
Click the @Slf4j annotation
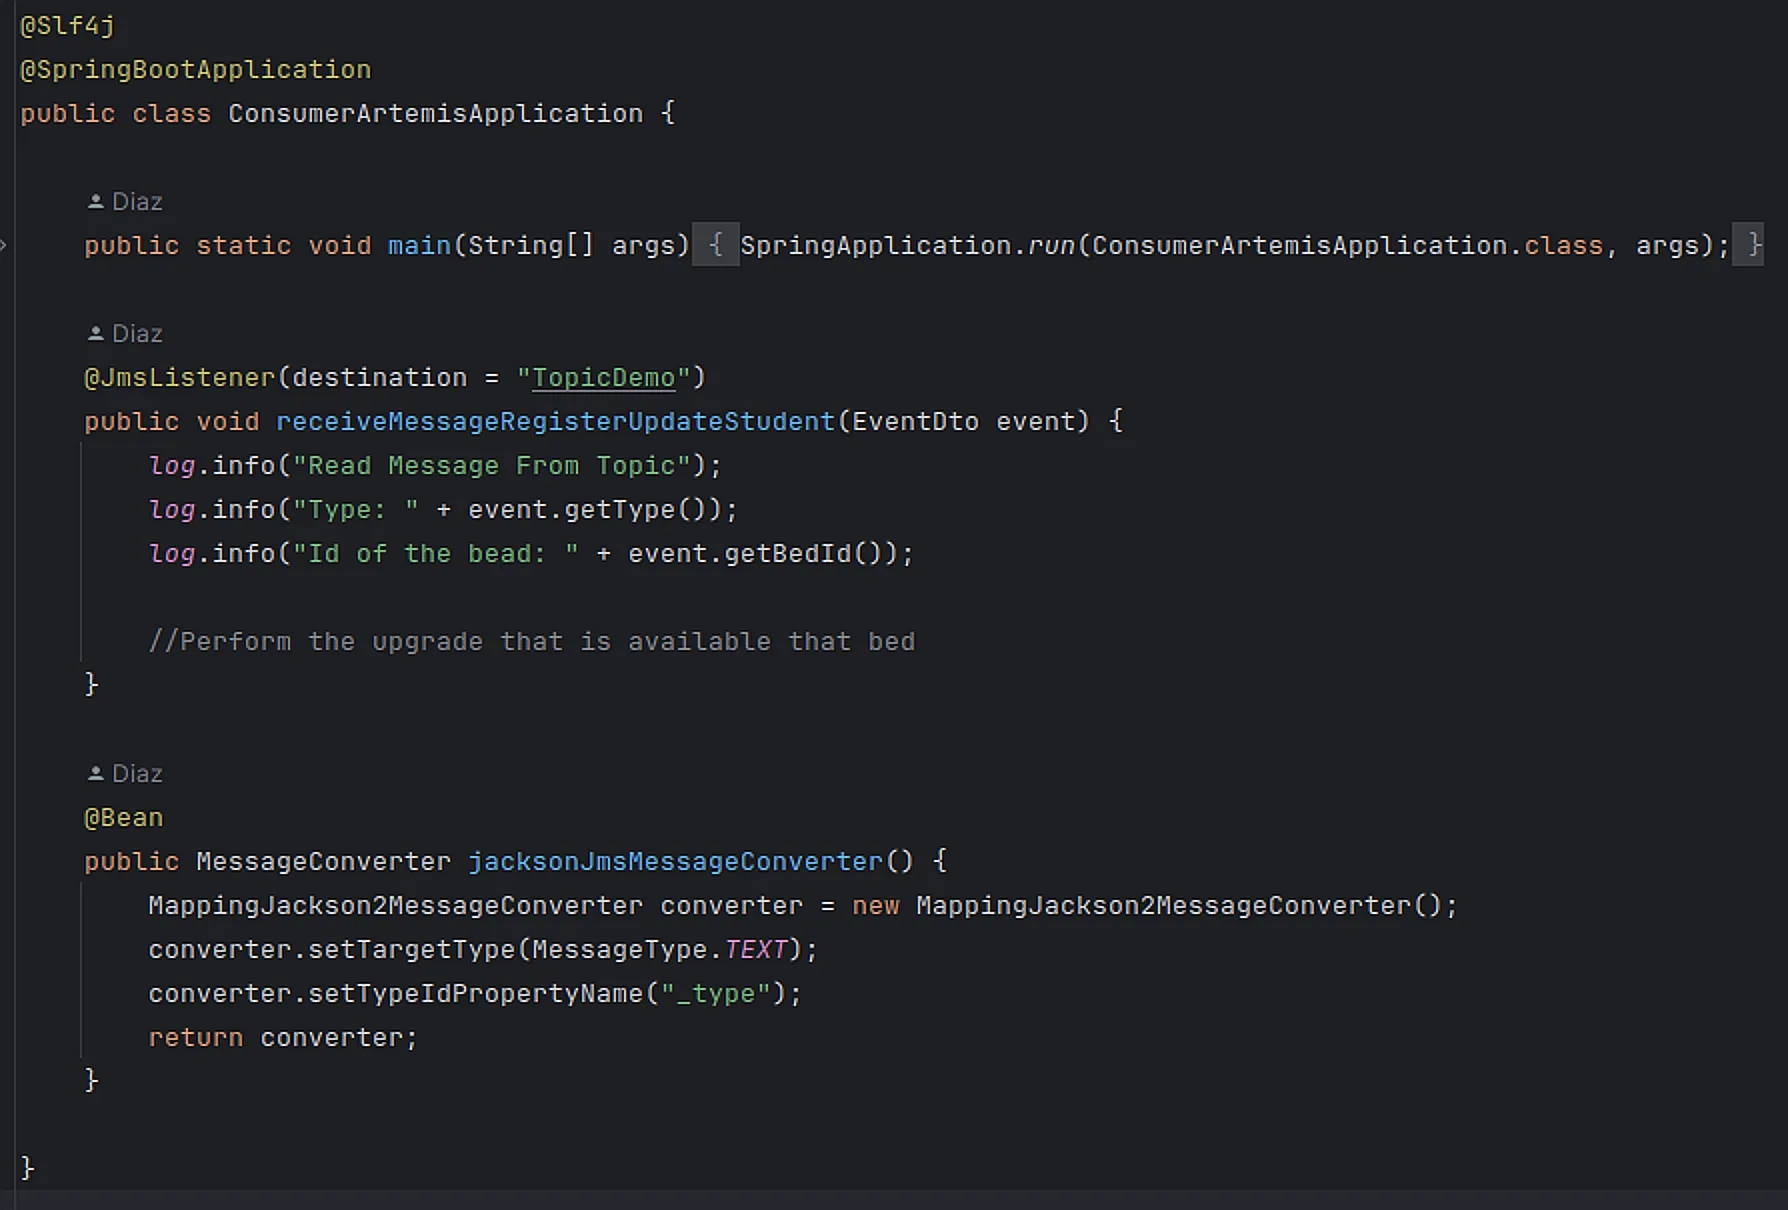click(68, 26)
